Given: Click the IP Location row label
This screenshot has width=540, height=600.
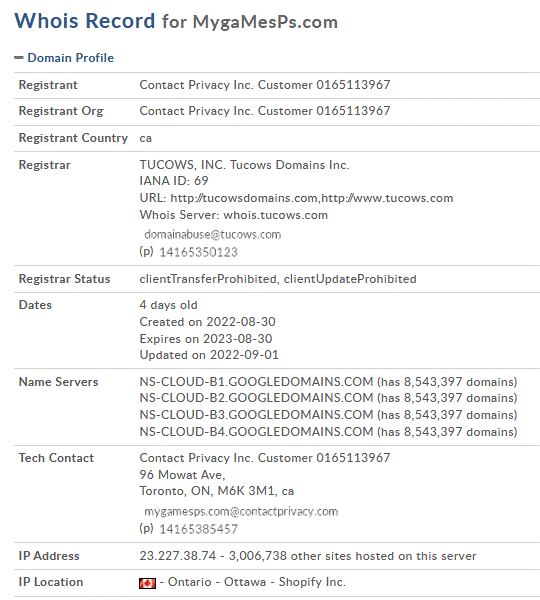Looking at the screenshot, I should pyautogui.click(x=51, y=582).
